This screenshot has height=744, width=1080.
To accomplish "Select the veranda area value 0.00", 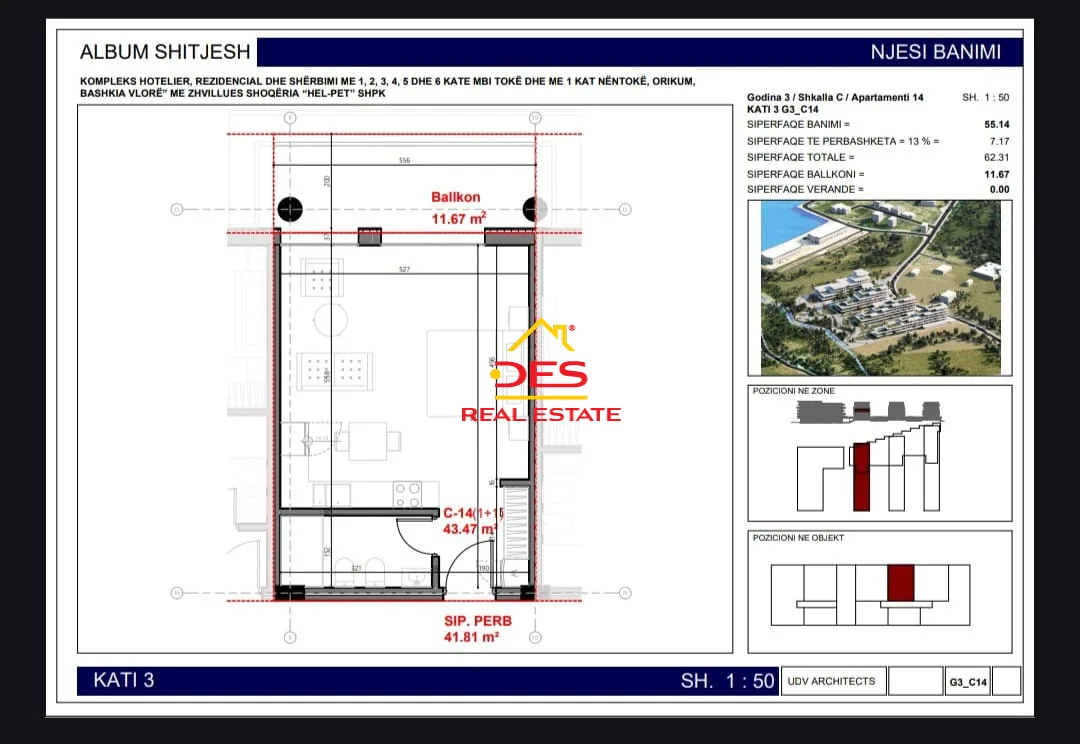I will (x=999, y=189).
